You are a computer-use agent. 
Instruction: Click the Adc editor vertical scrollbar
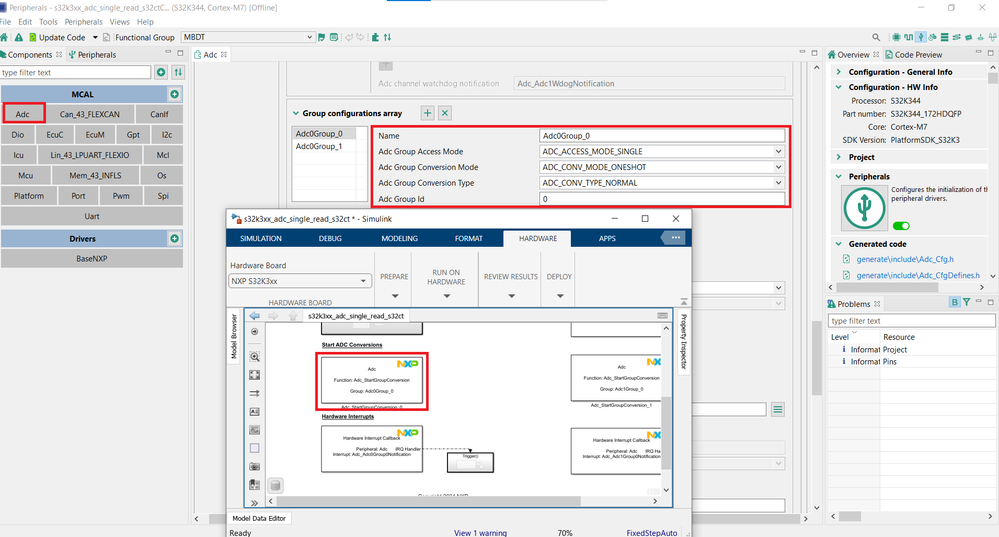[x=816, y=359]
